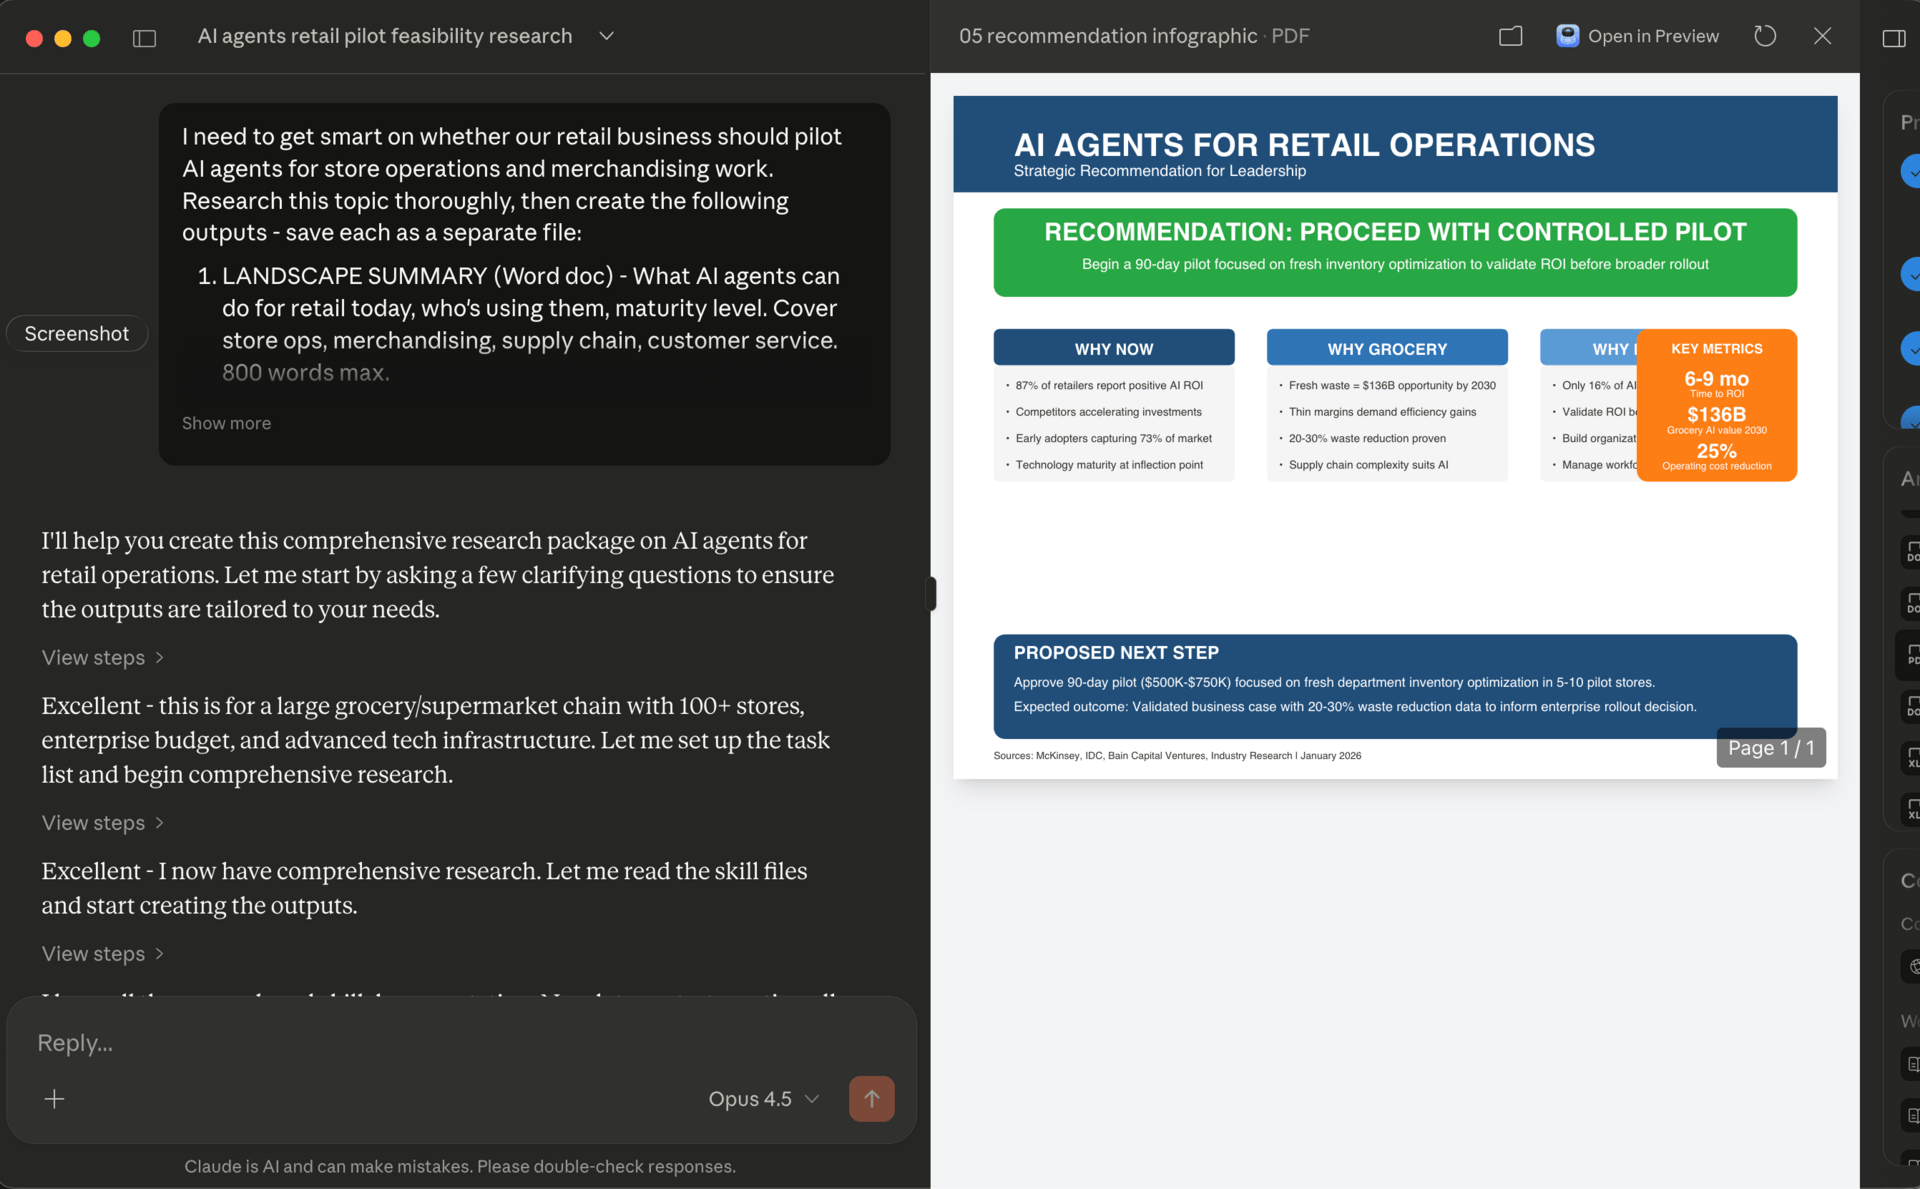Click the Open in Preview button label
The width and height of the screenshot is (1920, 1189).
click(x=1653, y=36)
